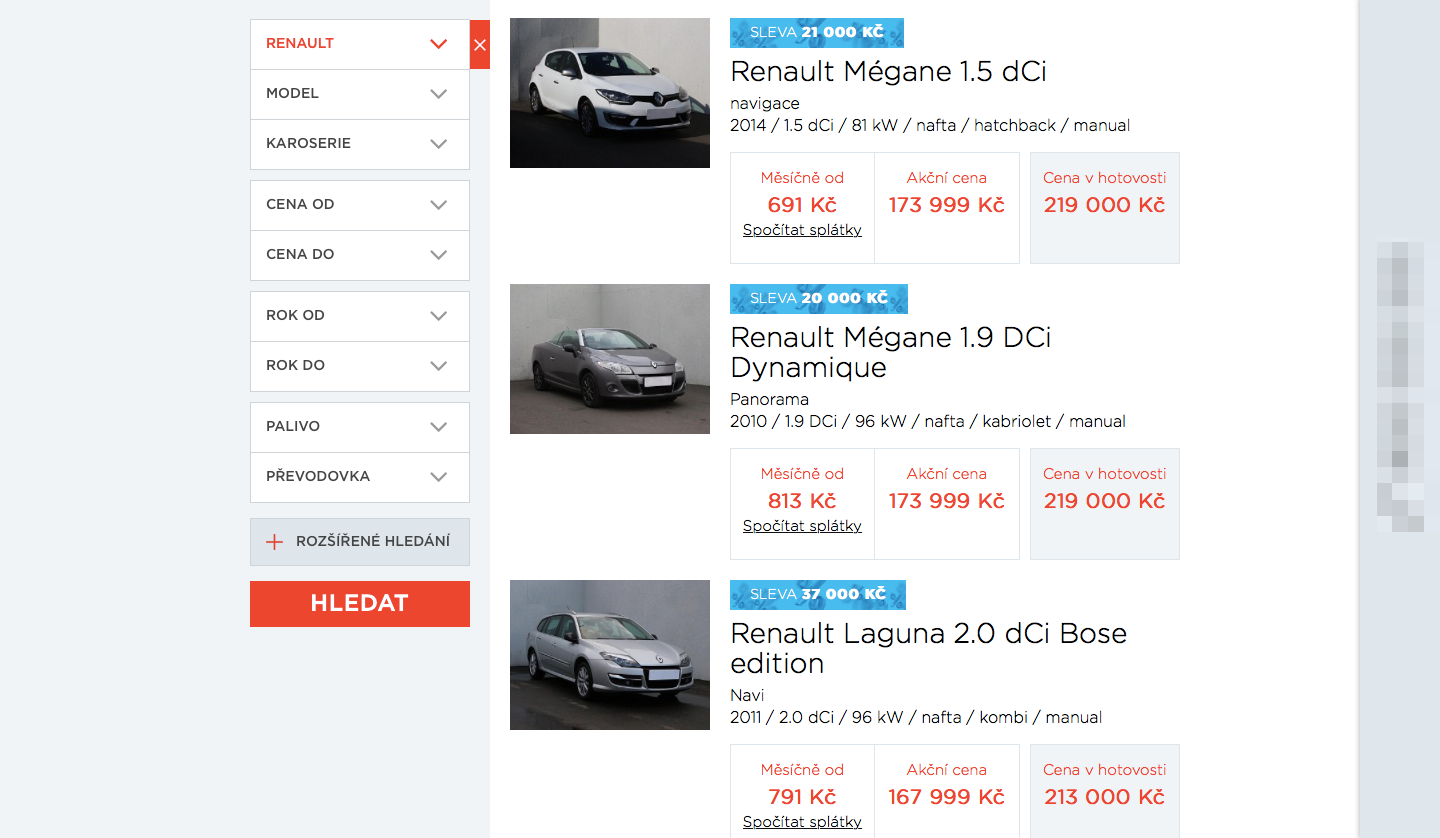Open the Renault brand dropdown

pos(360,44)
